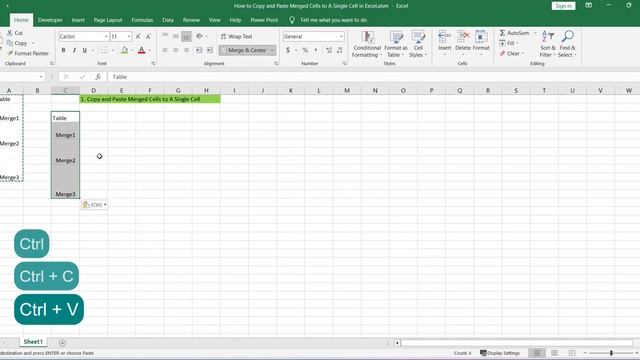Click the Increase Indent icon
This screenshot has width=640, height=360.
coord(209,50)
